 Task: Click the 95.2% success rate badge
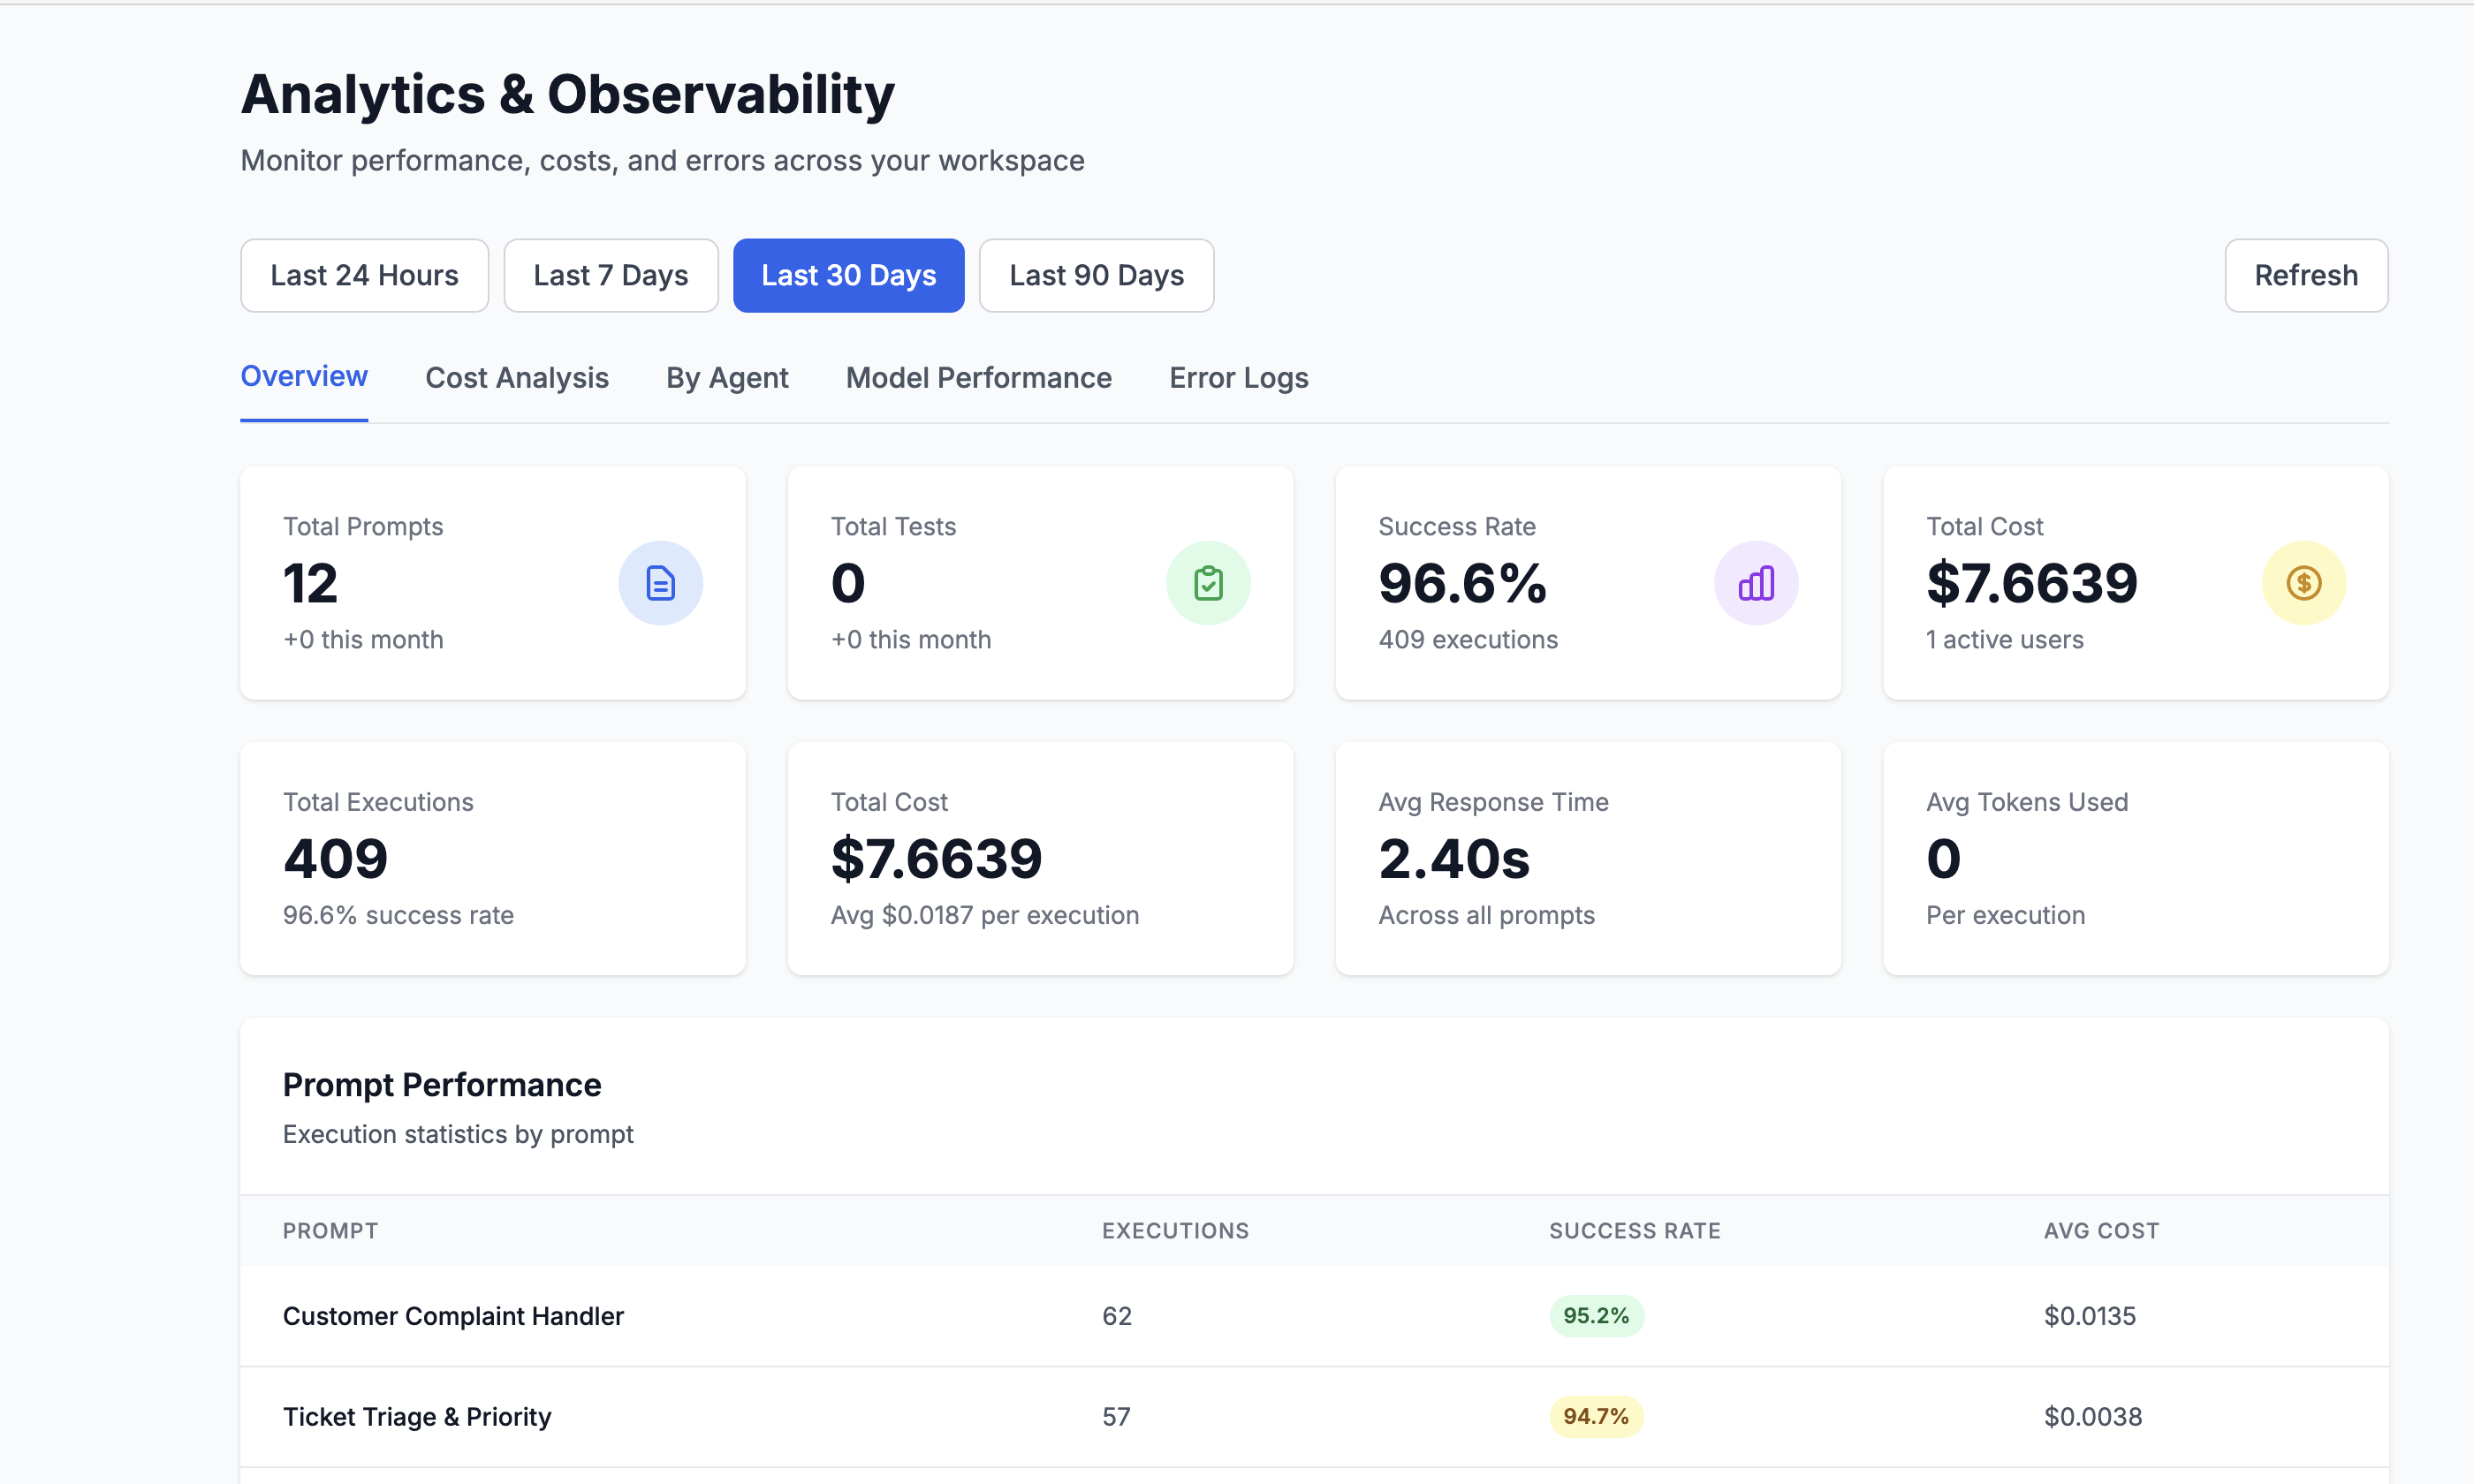coord(1596,1316)
